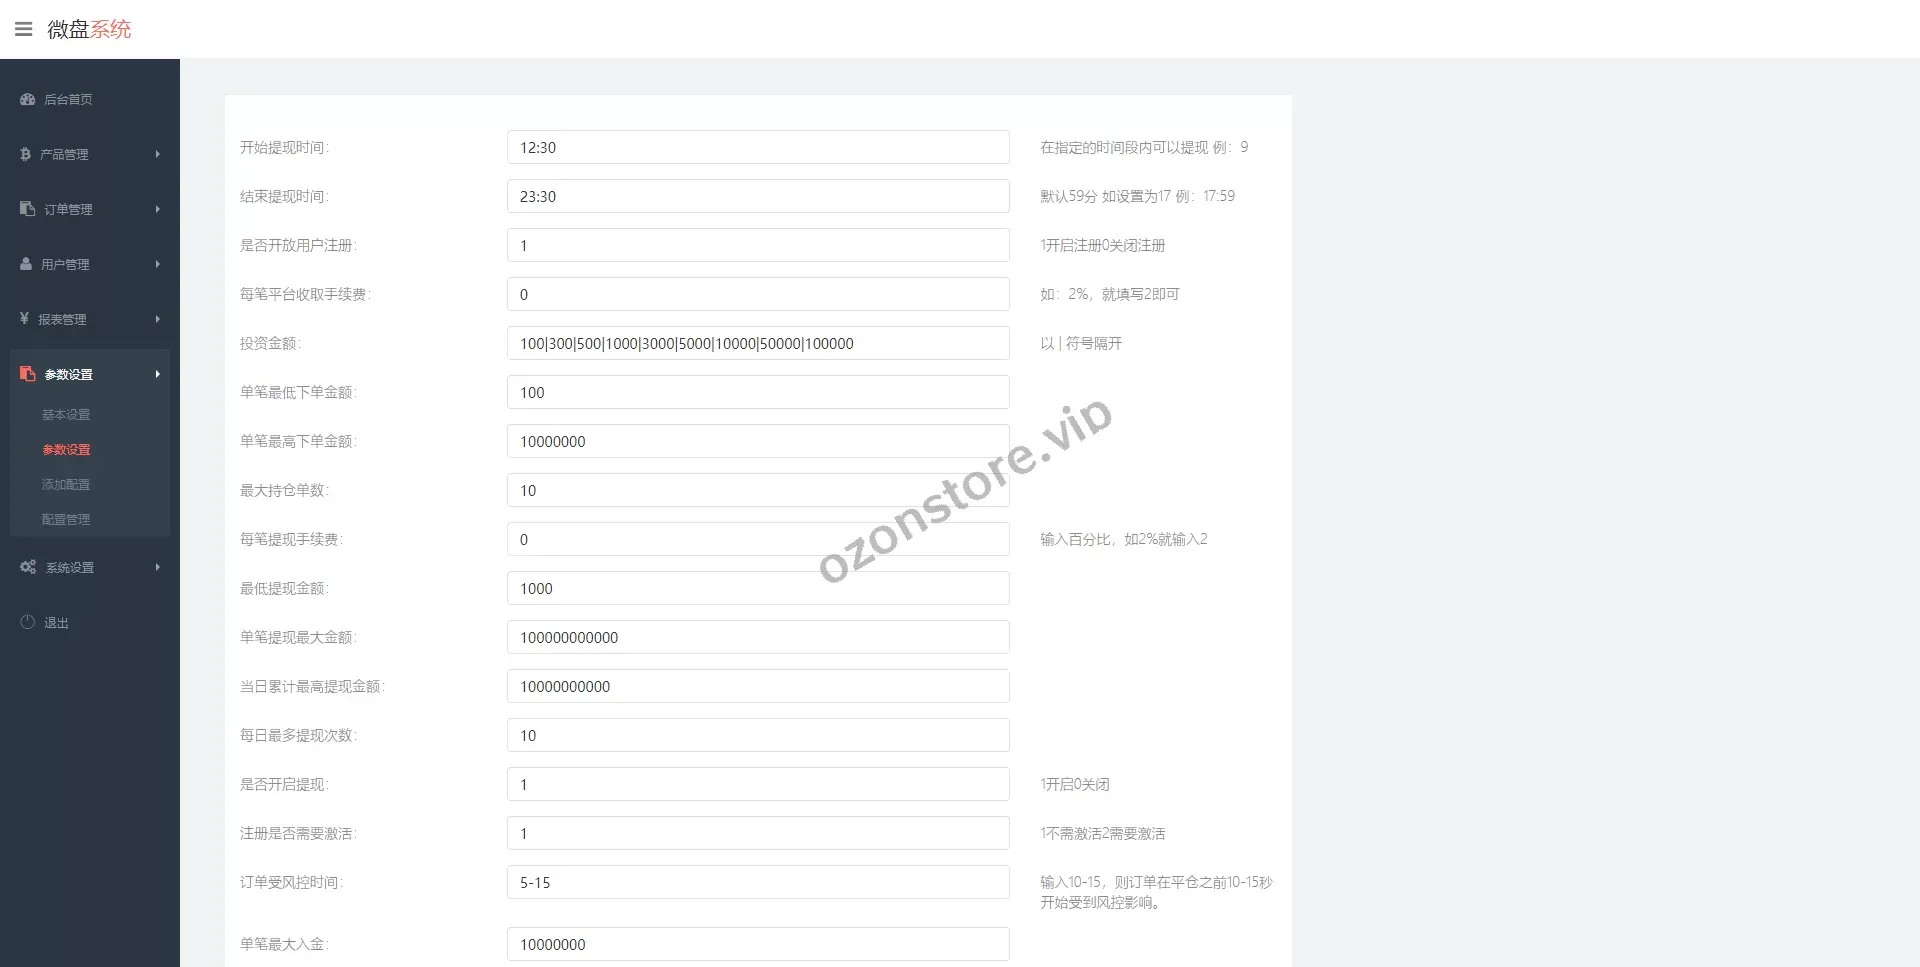Click the 产品管理 coin icon
The height and width of the screenshot is (967, 1920).
[x=26, y=154]
